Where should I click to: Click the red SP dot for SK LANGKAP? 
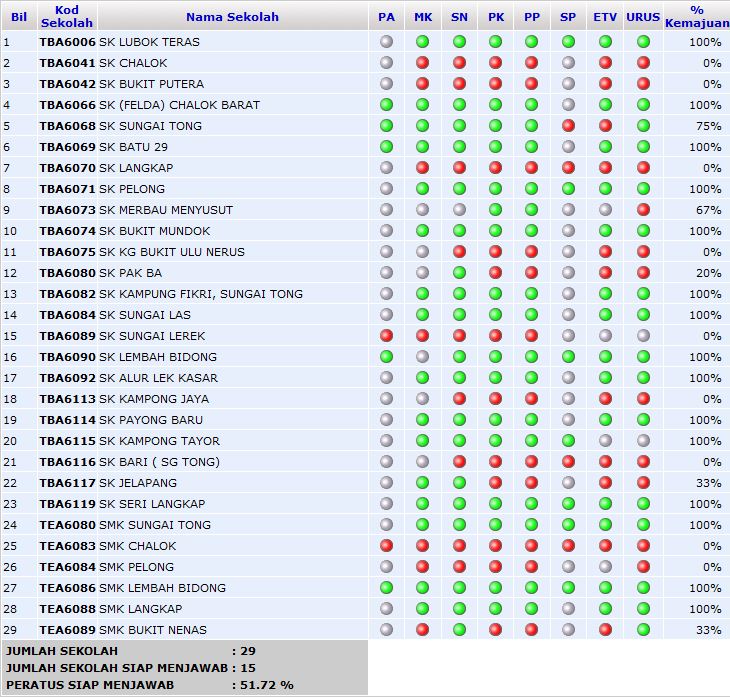click(x=568, y=168)
